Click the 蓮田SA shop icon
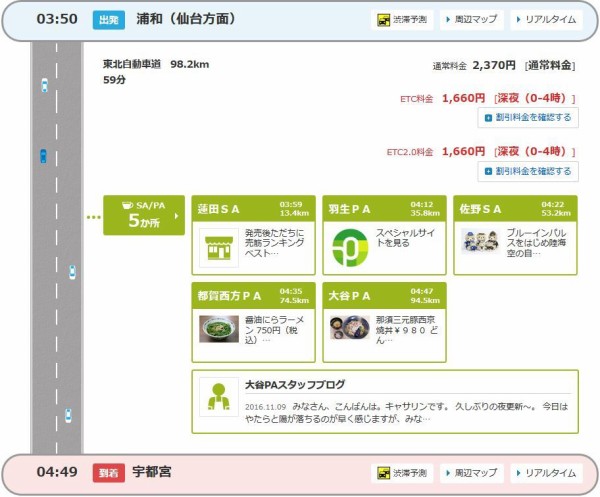This screenshot has height=497, width=600. coord(219,248)
